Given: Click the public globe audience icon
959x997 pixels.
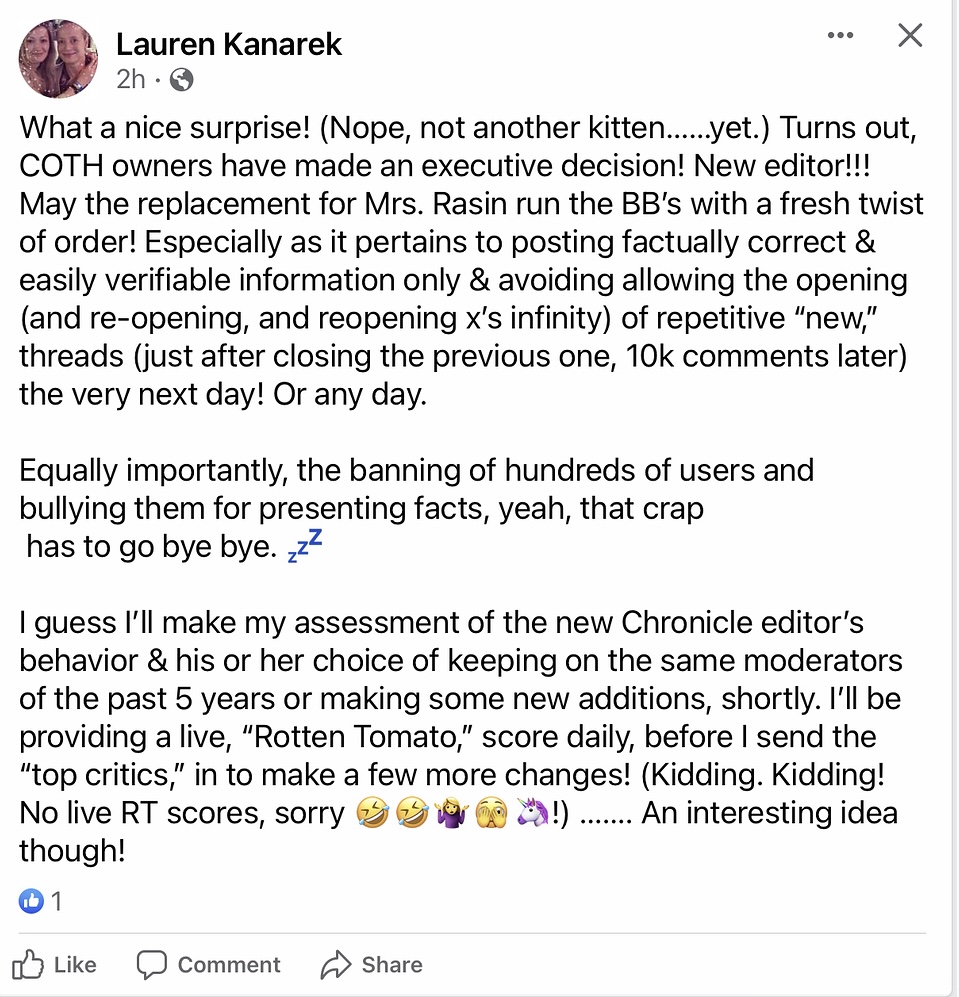Looking at the screenshot, I should [182, 80].
